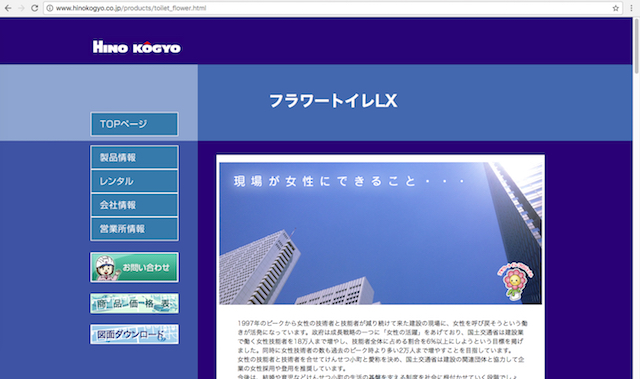The width and height of the screenshot is (640, 379).
Task: Open the レンタル menu item
Action: pos(134,181)
